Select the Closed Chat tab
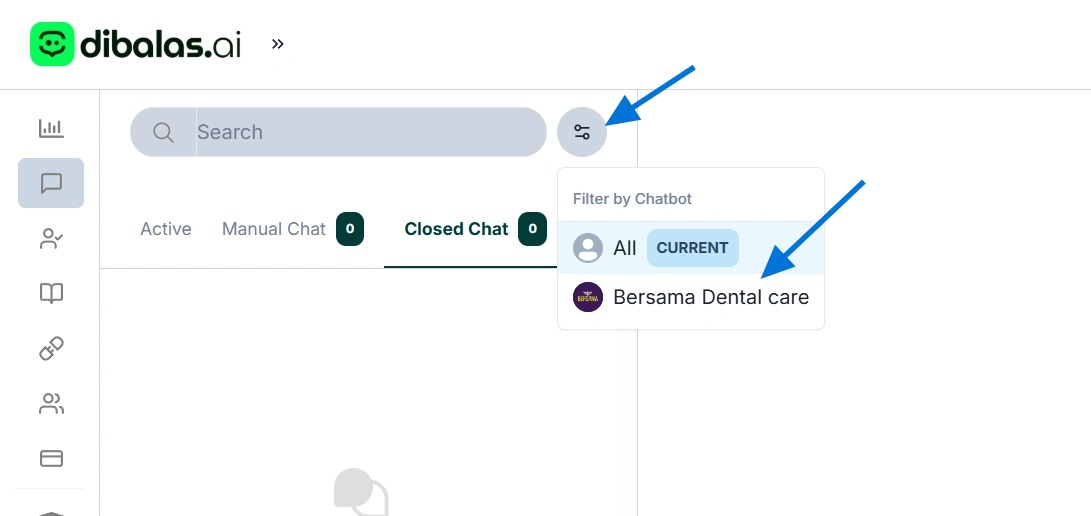 click(x=457, y=229)
